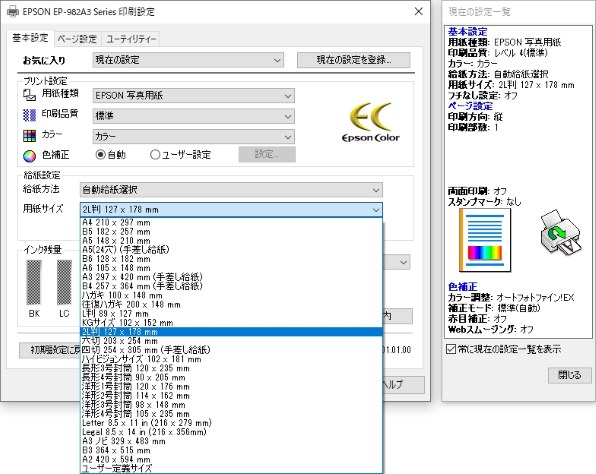Choose 四切 254 x 305 mm 手差し給紙
This screenshot has height=474, width=596.
pyautogui.click(x=231, y=350)
